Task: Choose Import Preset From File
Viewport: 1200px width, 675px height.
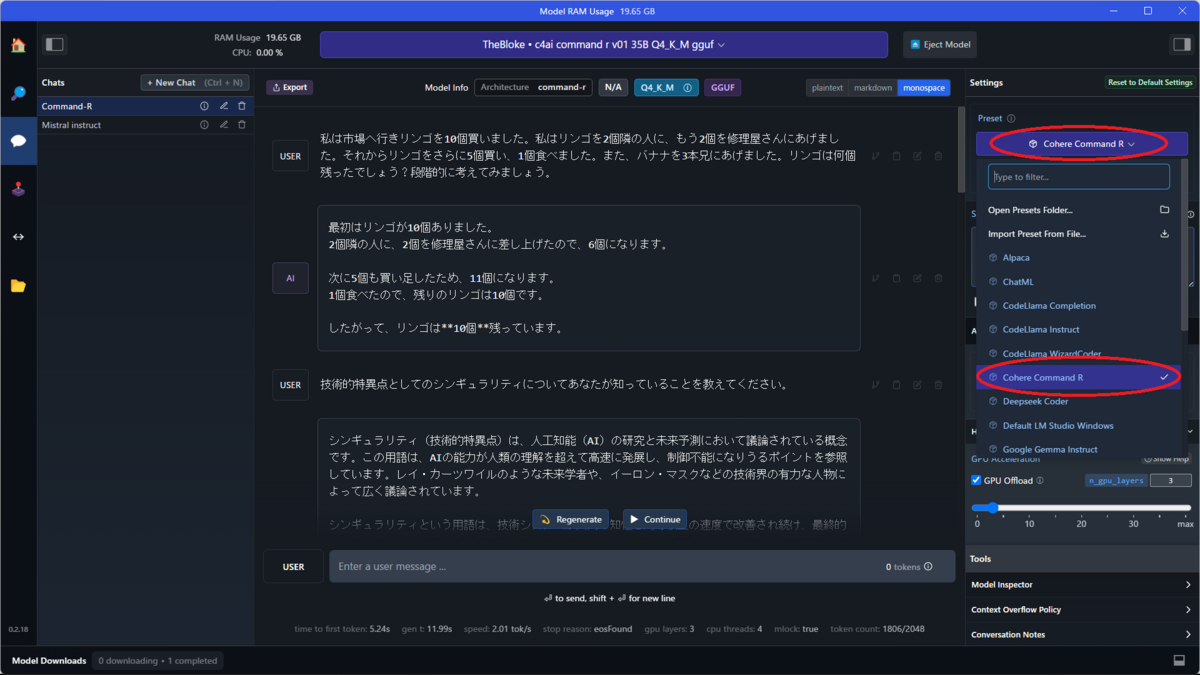Action: pos(1079,234)
